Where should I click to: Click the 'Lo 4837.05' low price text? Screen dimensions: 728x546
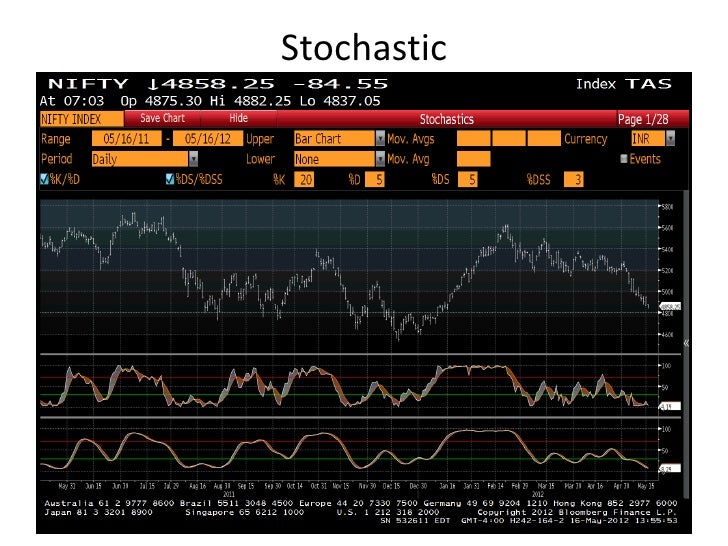click(339, 101)
